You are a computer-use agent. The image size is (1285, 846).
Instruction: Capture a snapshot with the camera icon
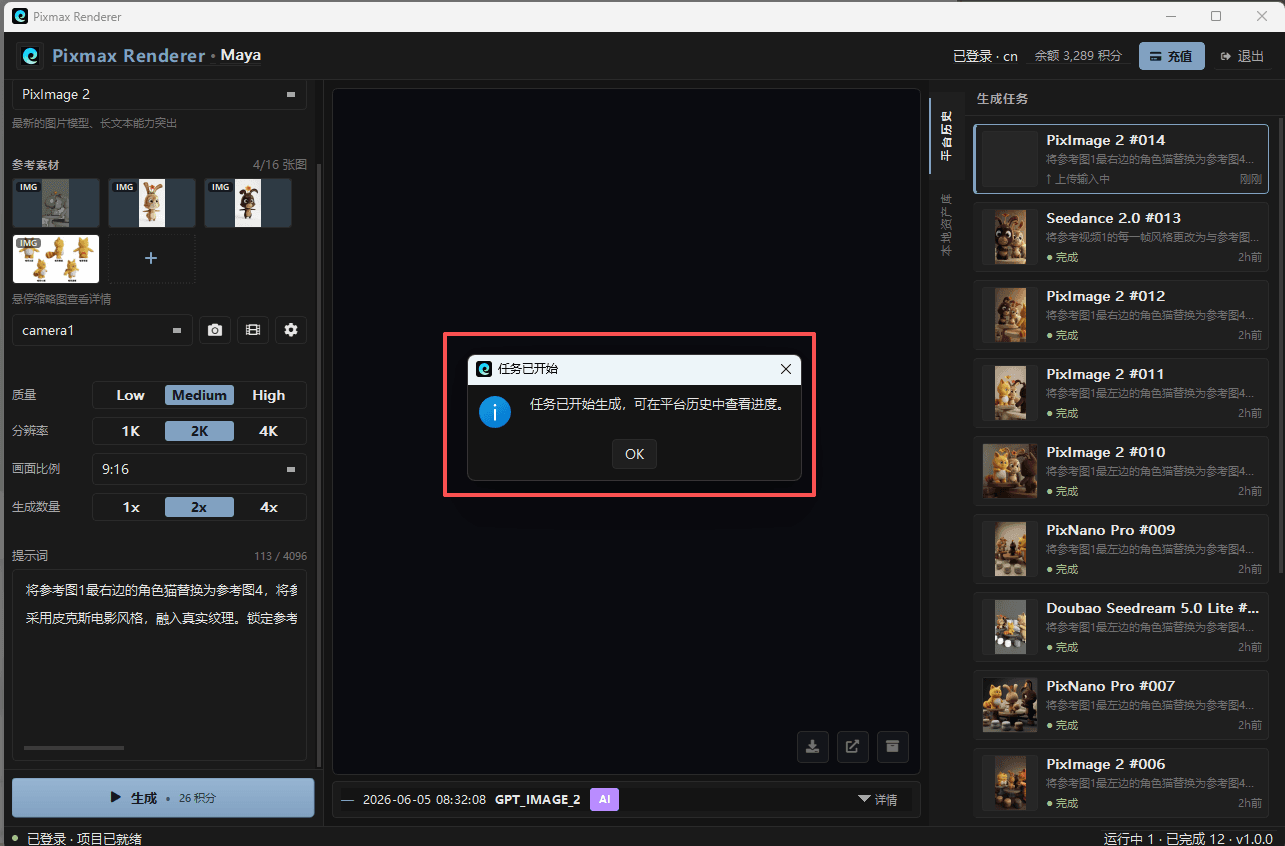[214, 330]
